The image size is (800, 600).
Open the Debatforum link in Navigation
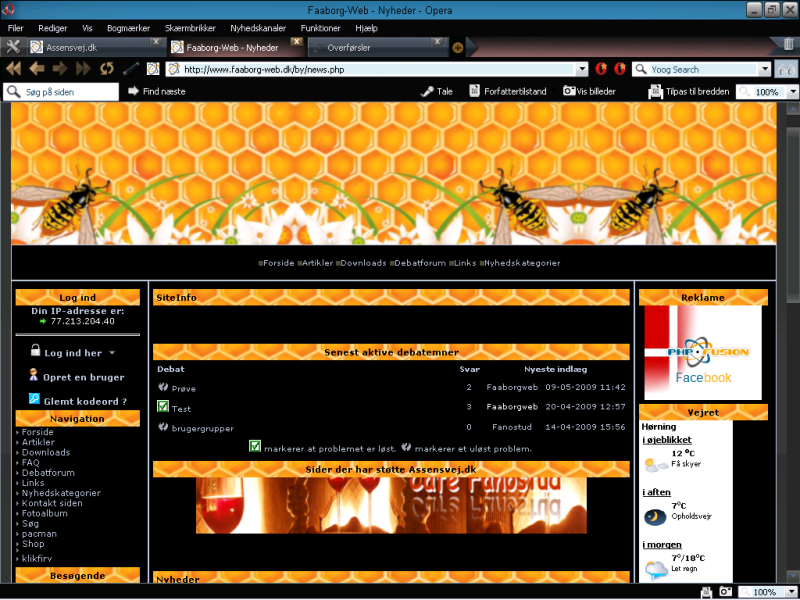pyautogui.click(x=48, y=472)
